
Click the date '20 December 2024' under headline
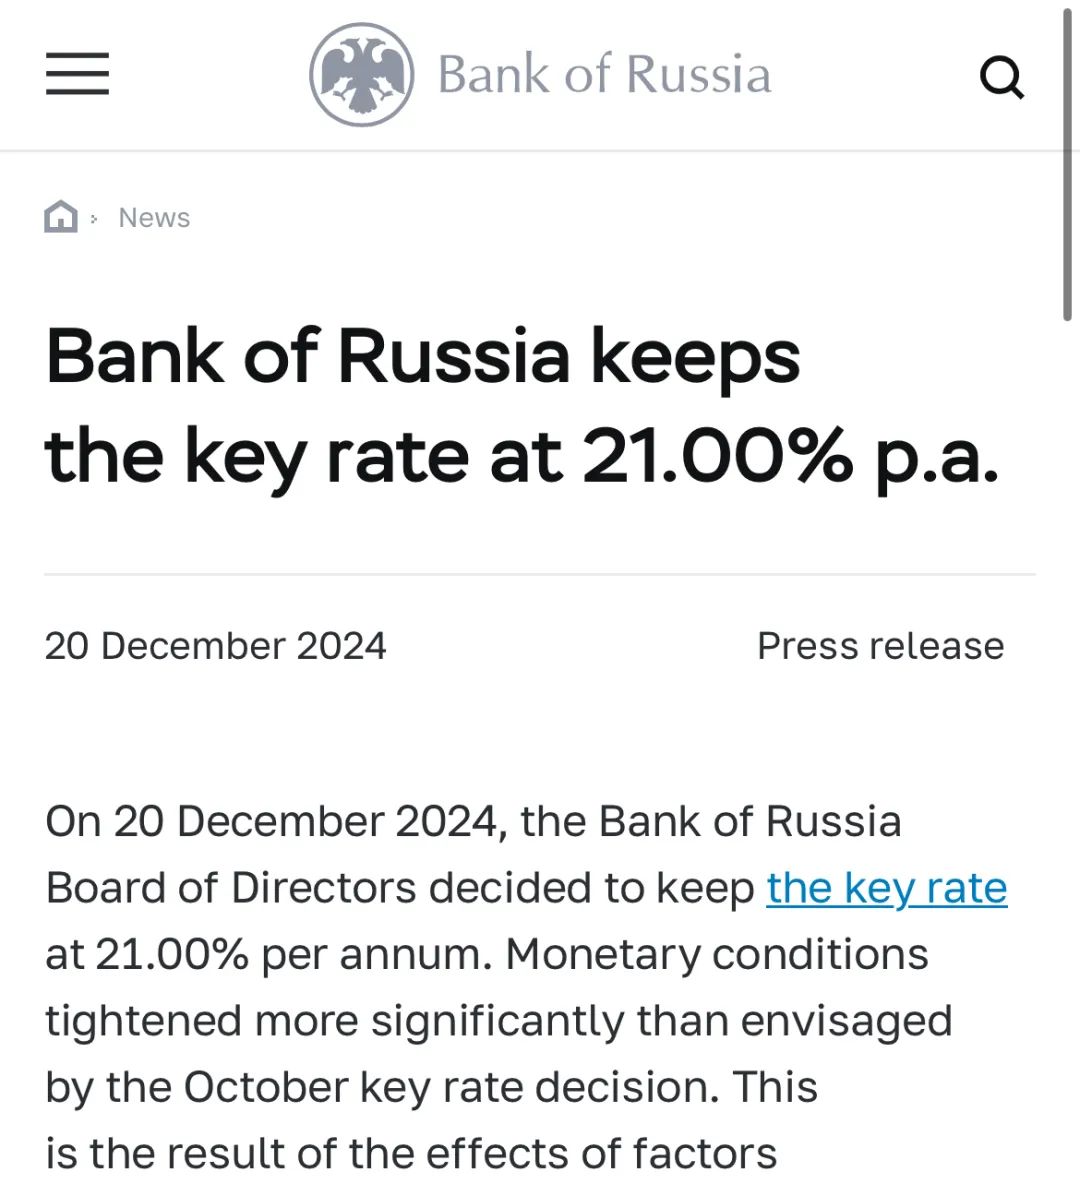click(x=215, y=646)
